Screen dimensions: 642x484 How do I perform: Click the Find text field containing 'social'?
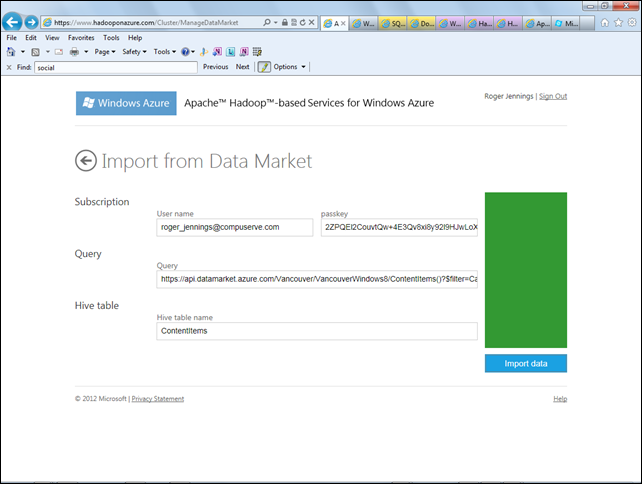pyautogui.click(x=116, y=68)
